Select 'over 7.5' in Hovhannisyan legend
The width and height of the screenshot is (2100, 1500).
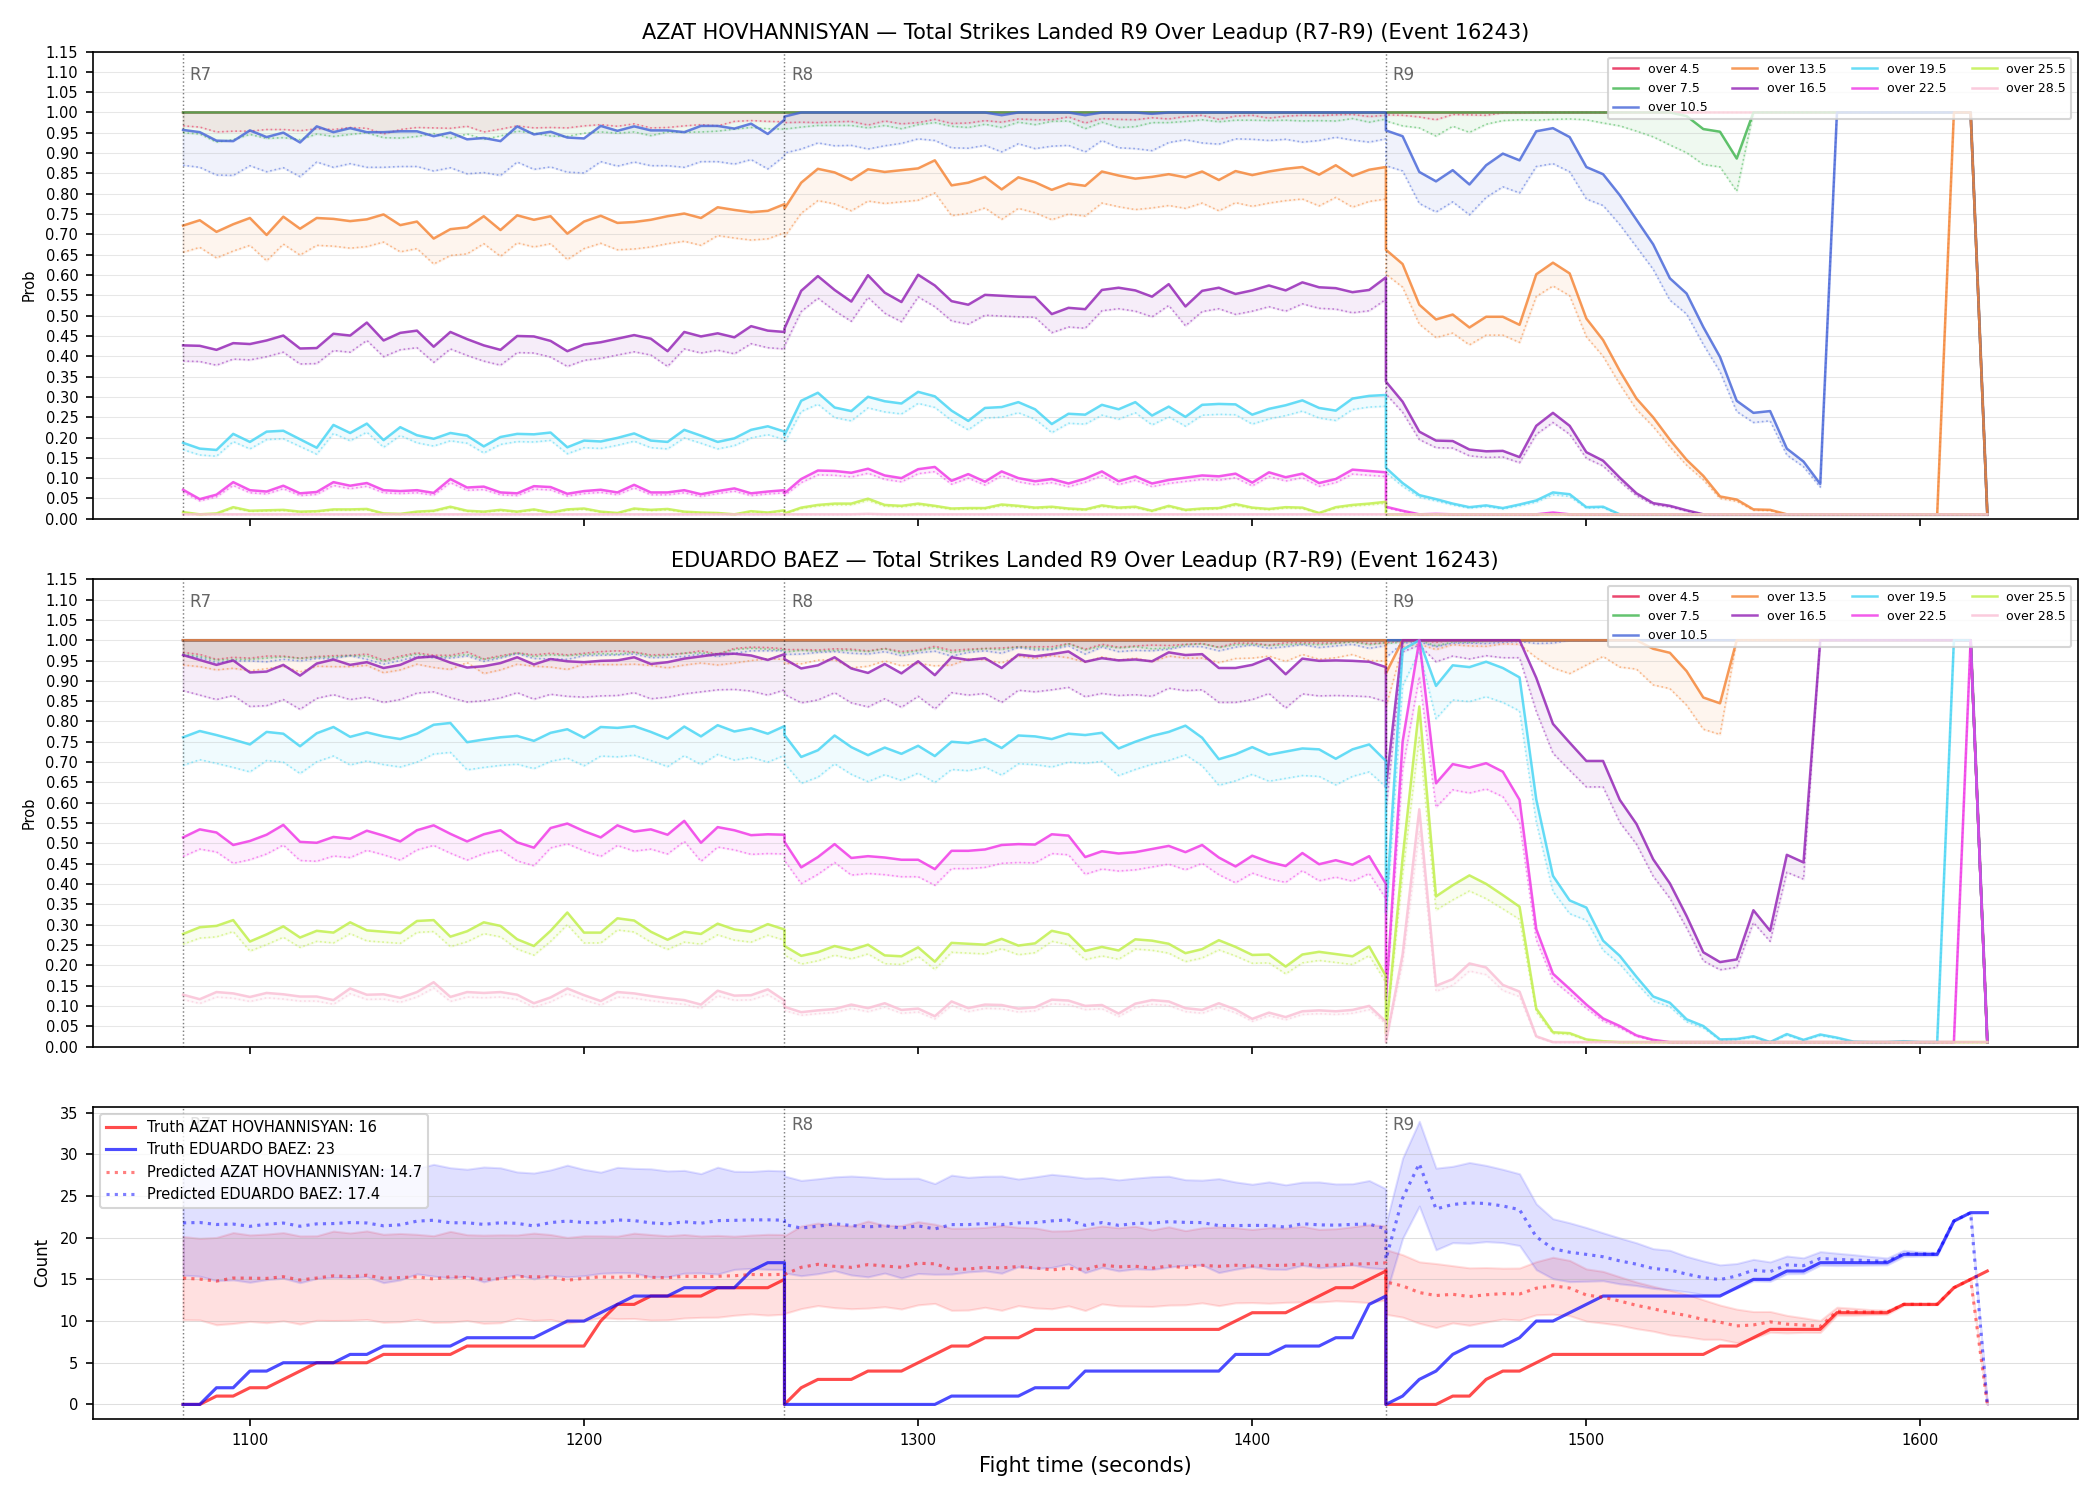coord(1656,88)
